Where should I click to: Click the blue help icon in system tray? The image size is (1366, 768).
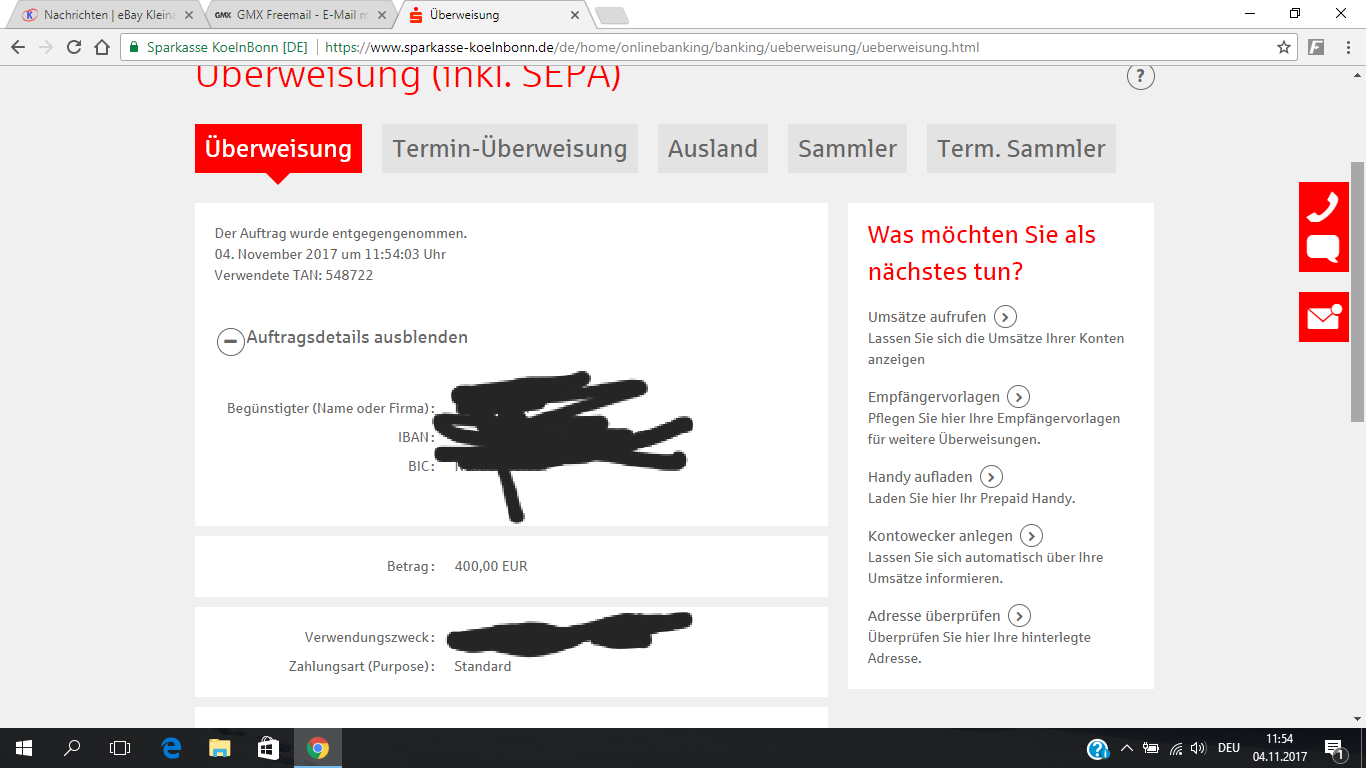[x=1098, y=748]
